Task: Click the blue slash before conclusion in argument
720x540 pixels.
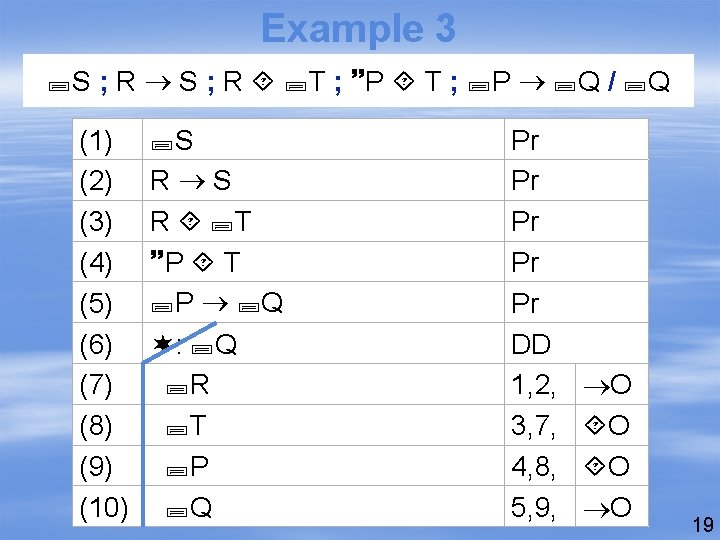Action: tap(612, 82)
